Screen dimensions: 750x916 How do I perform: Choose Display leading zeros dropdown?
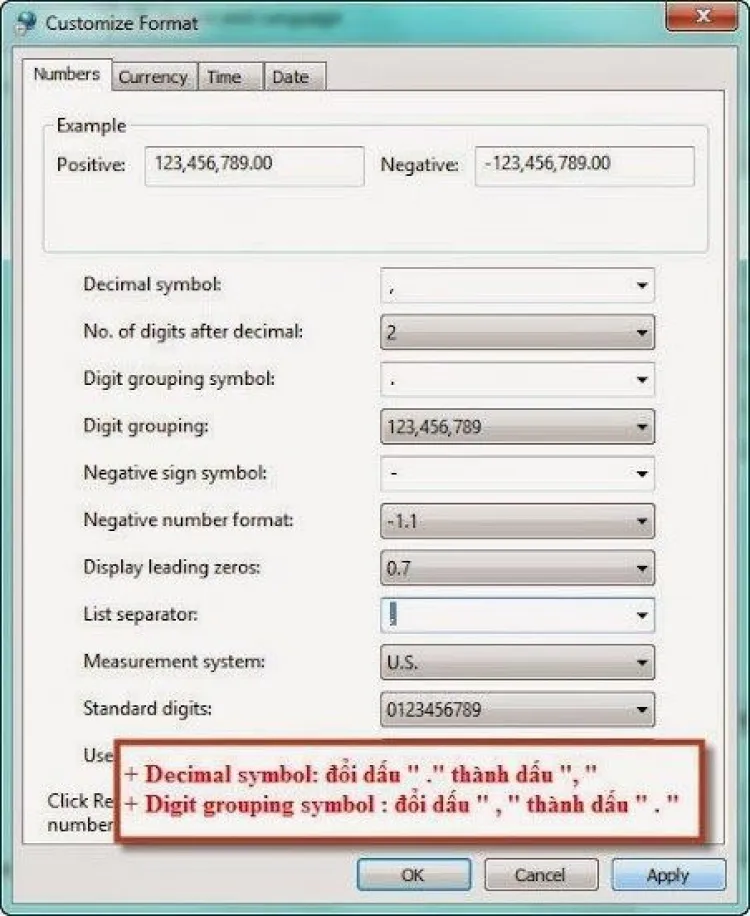(641, 568)
